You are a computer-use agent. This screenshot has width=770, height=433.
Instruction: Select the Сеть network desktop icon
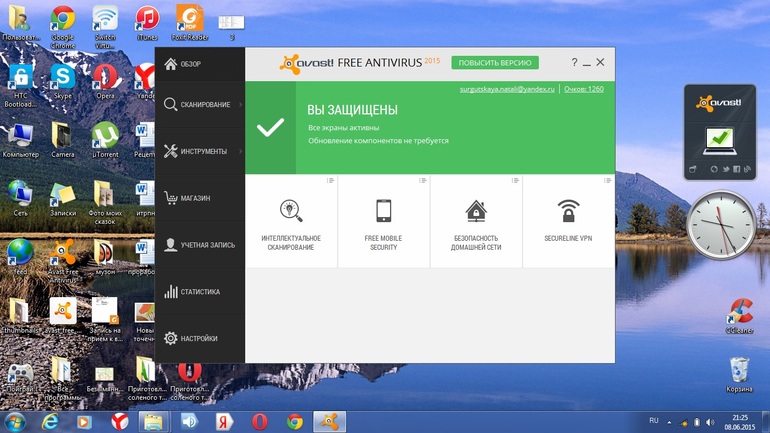[21, 198]
